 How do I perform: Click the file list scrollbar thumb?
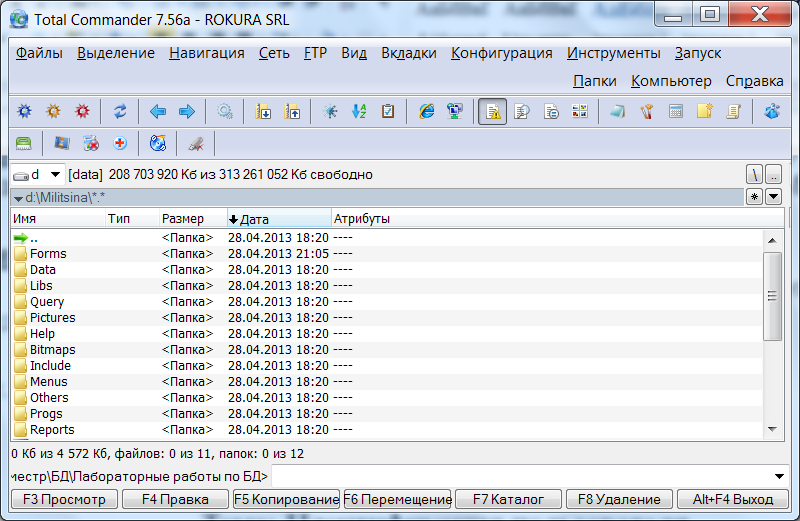pyautogui.click(x=772, y=296)
